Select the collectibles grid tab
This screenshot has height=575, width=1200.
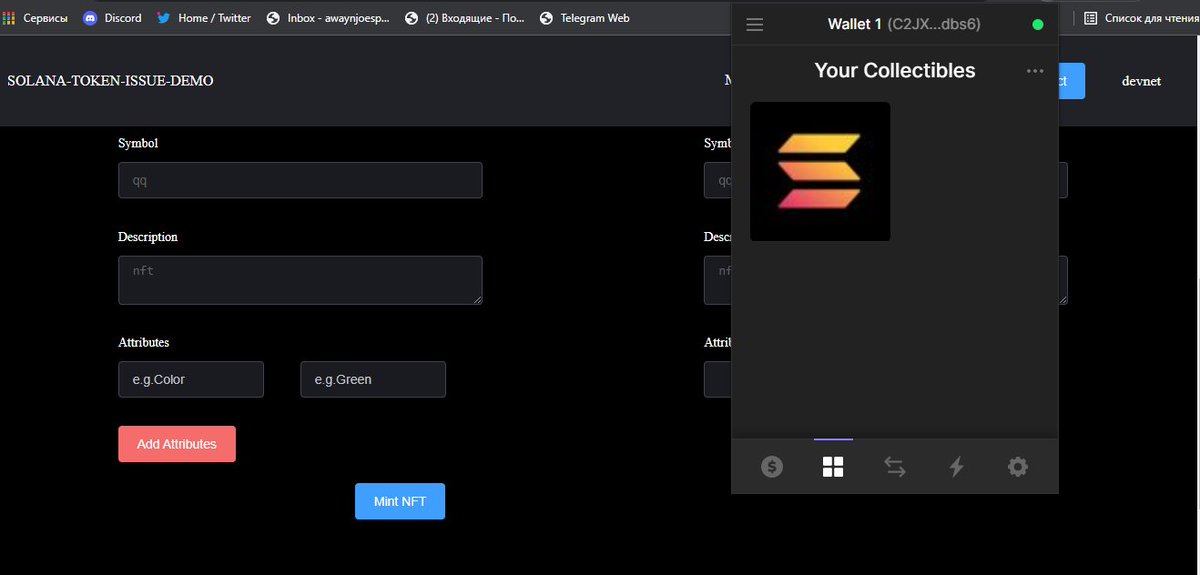pos(833,466)
